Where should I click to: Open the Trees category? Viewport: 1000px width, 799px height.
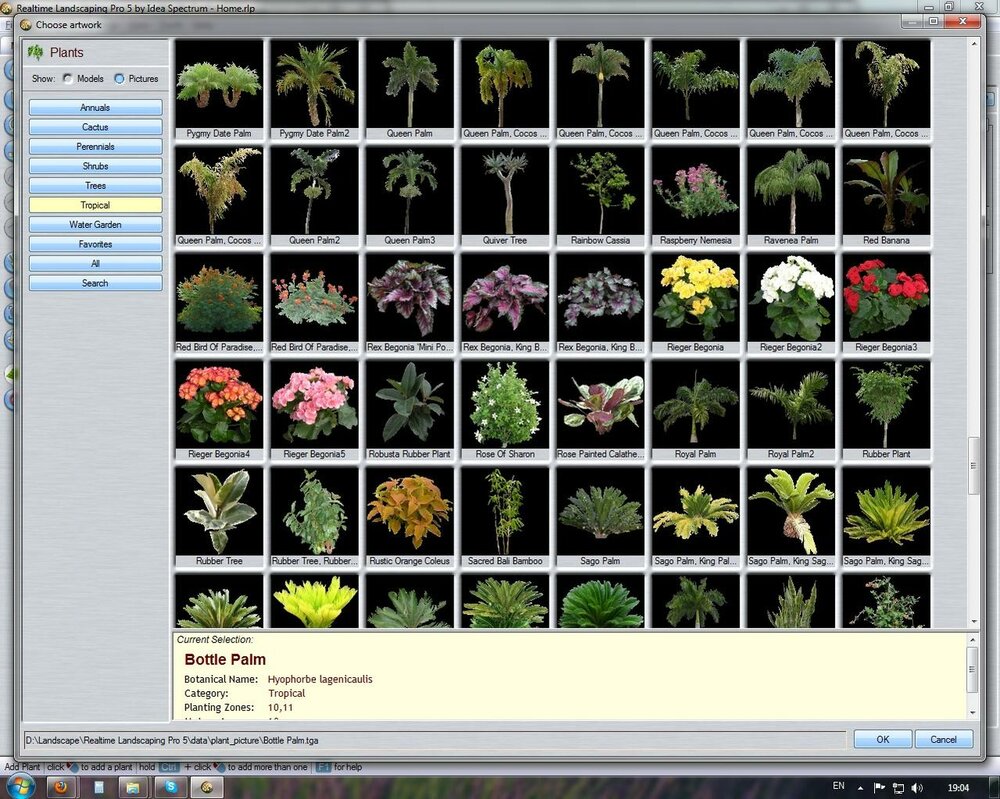pos(95,186)
